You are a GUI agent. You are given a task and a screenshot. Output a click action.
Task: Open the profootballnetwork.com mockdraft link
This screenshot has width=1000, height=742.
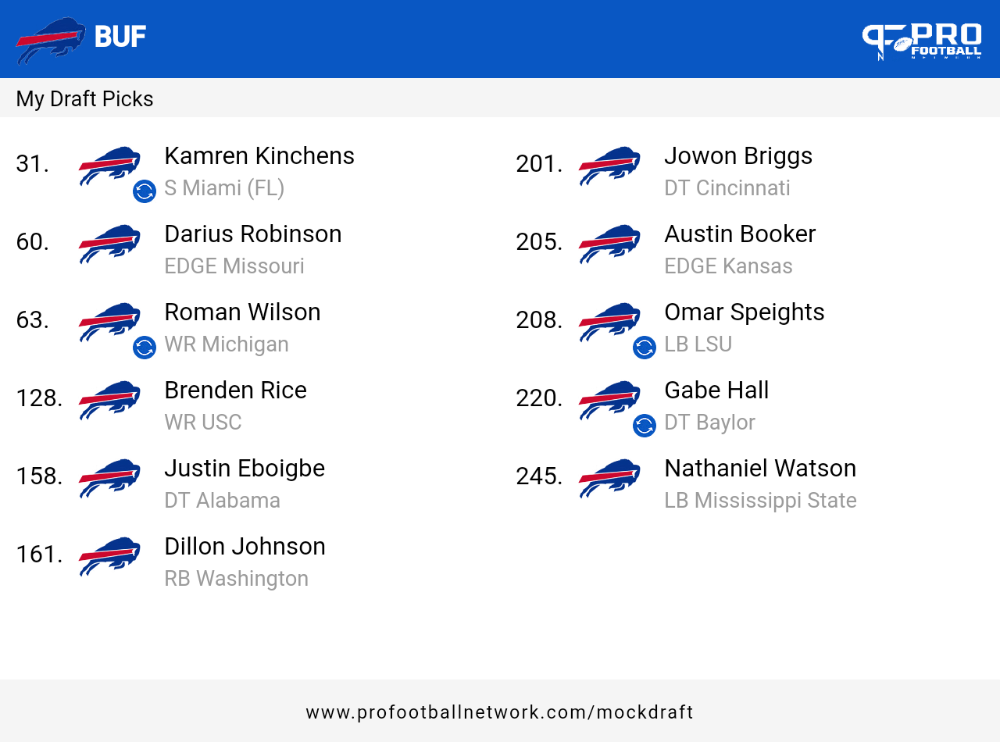click(499, 712)
